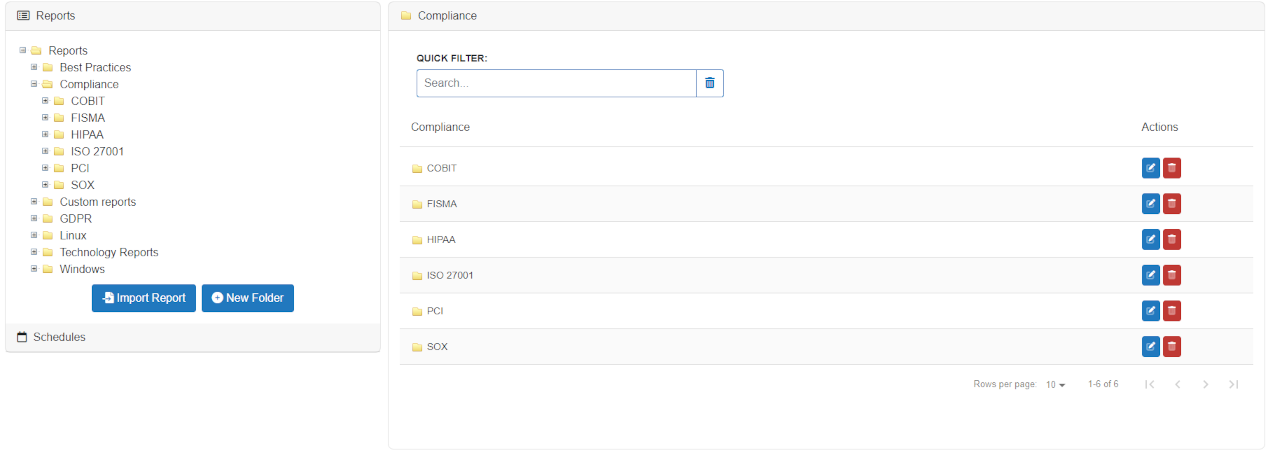The width and height of the screenshot is (1268, 453).
Task: Click the Import Report button
Action: pyautogui.click(x=144, y=298)
